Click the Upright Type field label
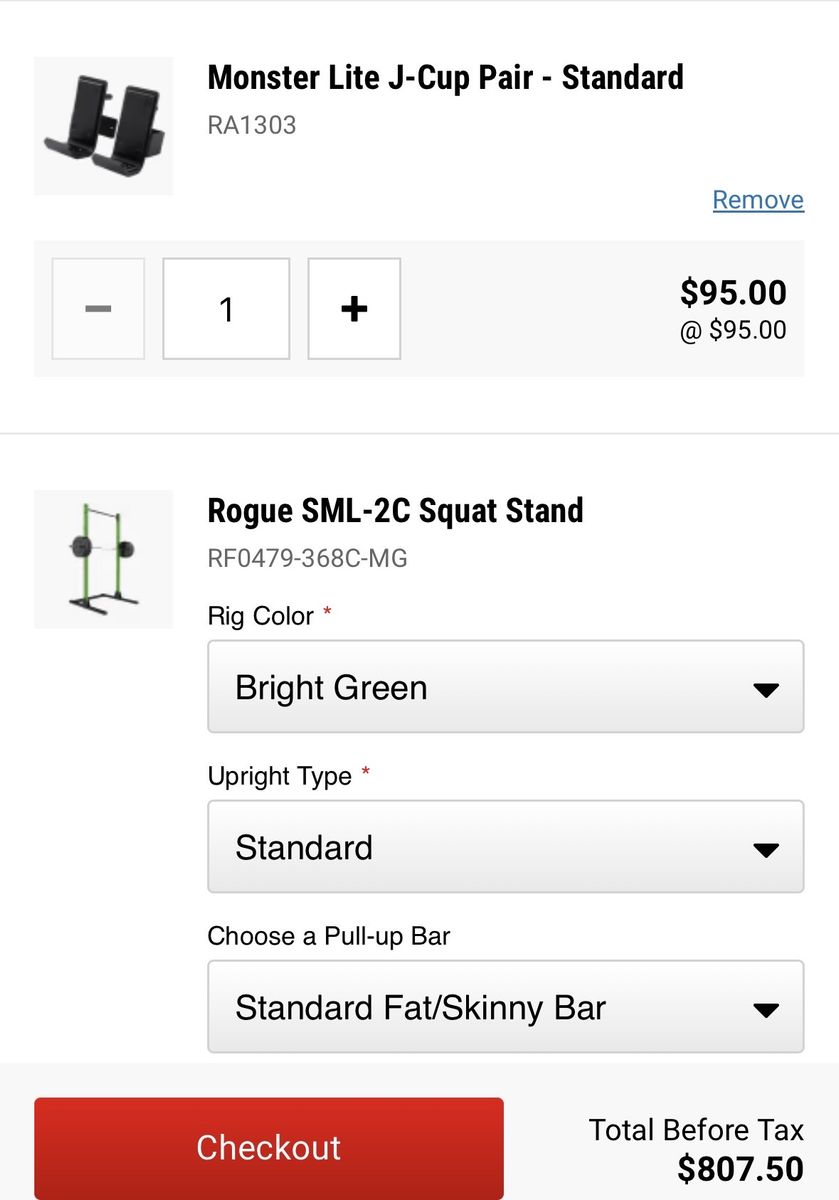Screen dimensions: 839x1200 tap(280, 776)
